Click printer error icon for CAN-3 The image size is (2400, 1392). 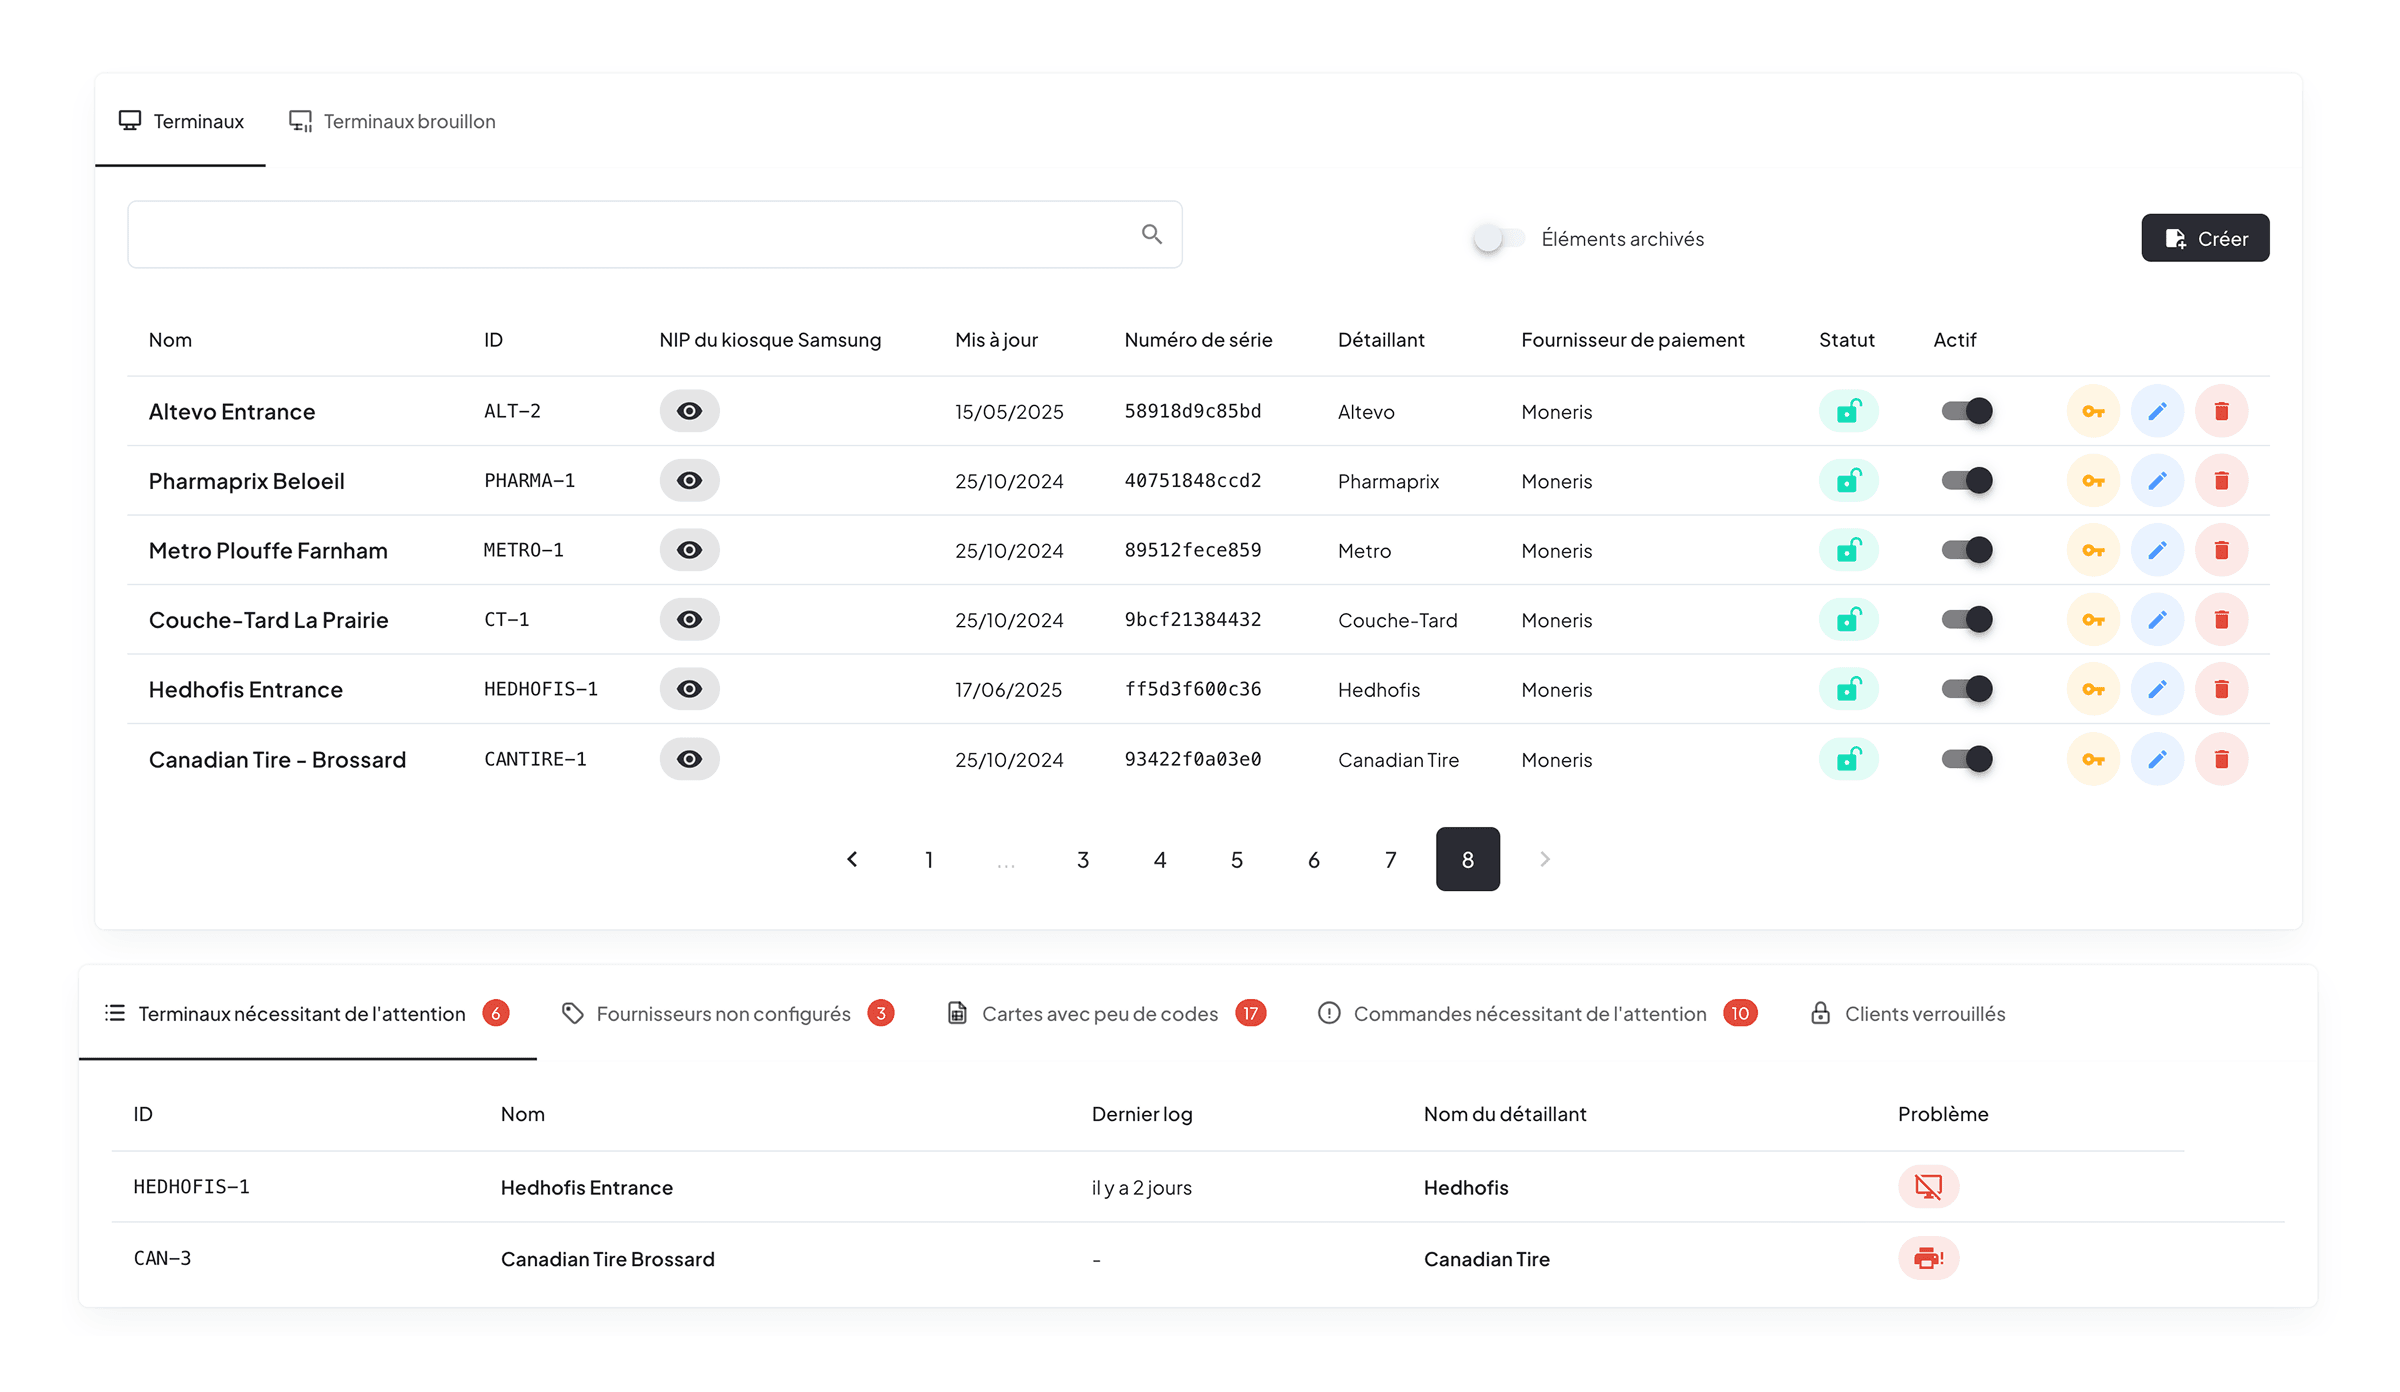(x=1928, y=1258)
